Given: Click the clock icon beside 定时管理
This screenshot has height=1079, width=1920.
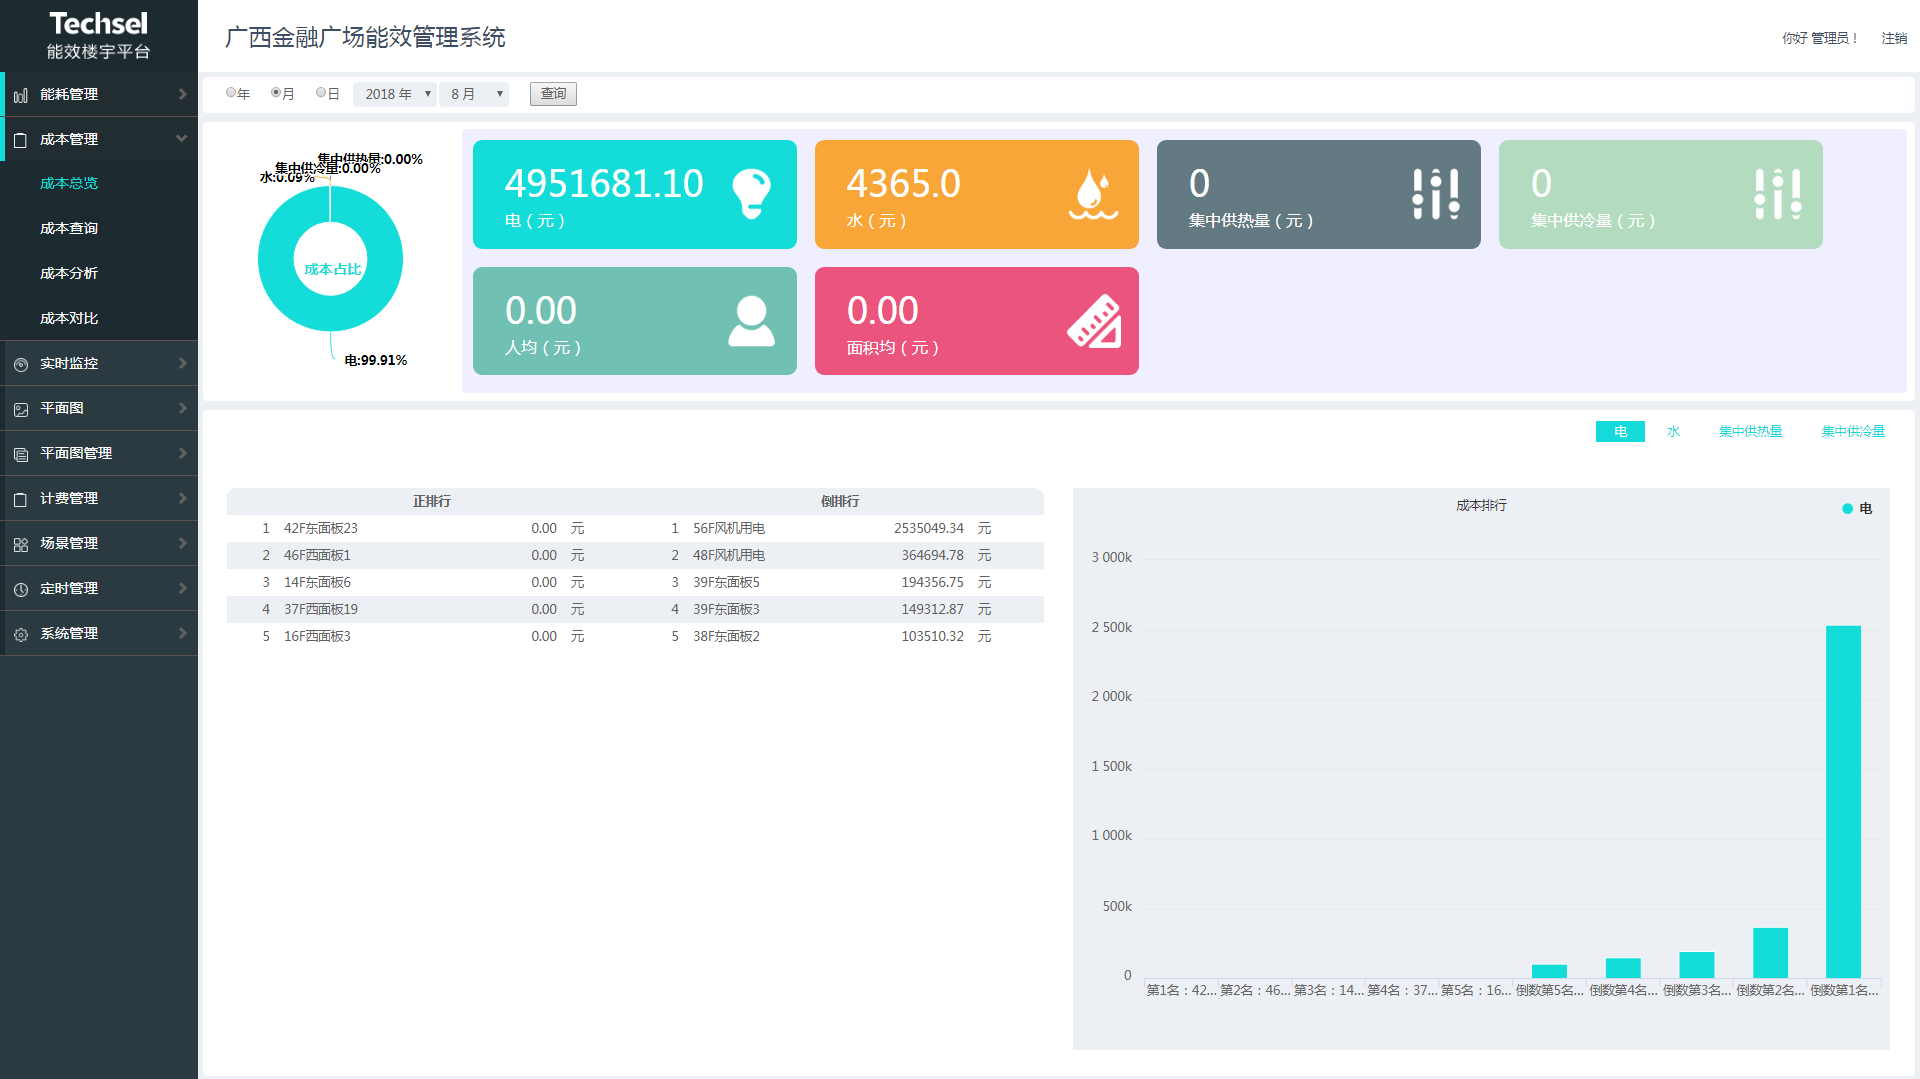Looking at the screenshot, I should coord(21,589).
